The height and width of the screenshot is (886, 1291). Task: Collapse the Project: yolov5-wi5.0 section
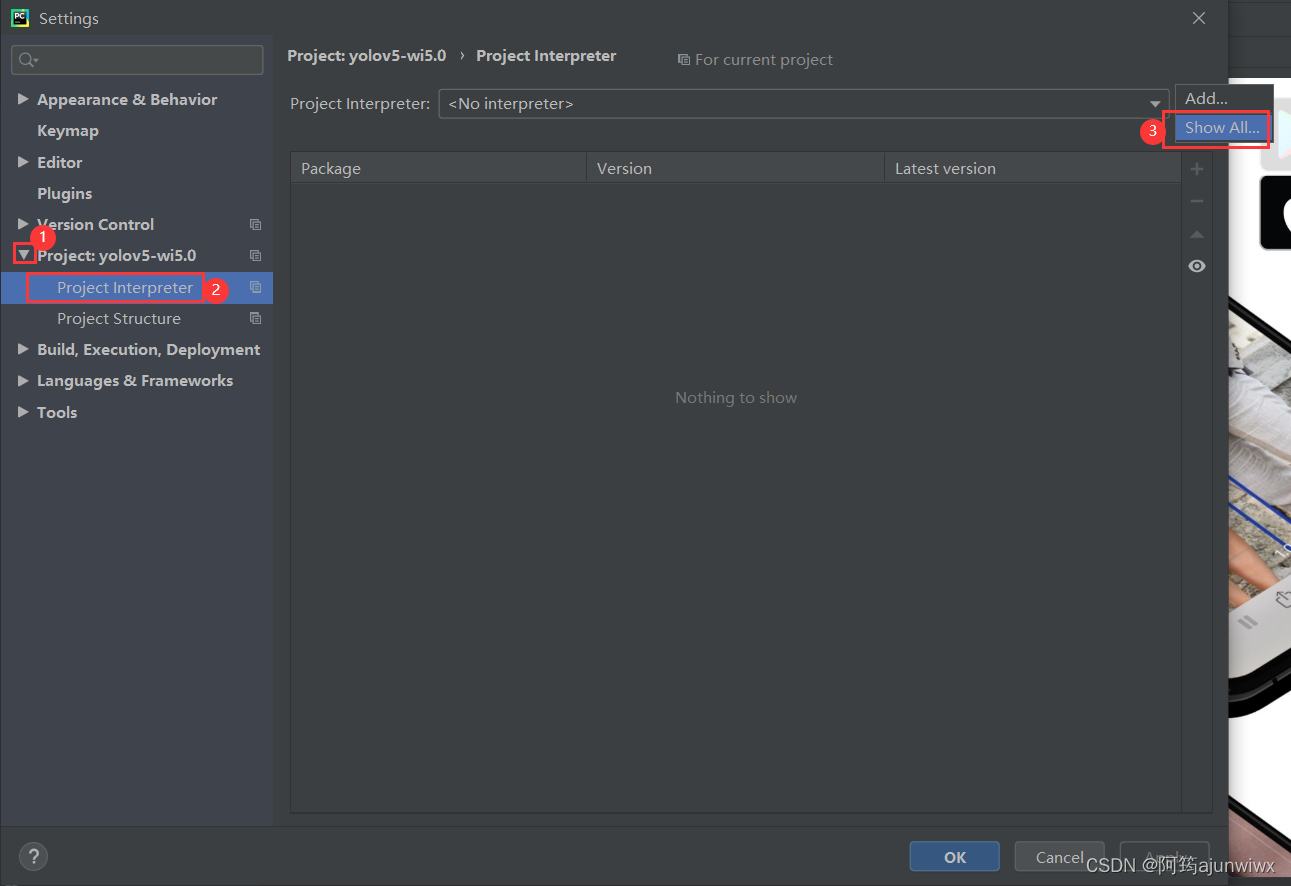pyautogui.click(x=24, y=255)
